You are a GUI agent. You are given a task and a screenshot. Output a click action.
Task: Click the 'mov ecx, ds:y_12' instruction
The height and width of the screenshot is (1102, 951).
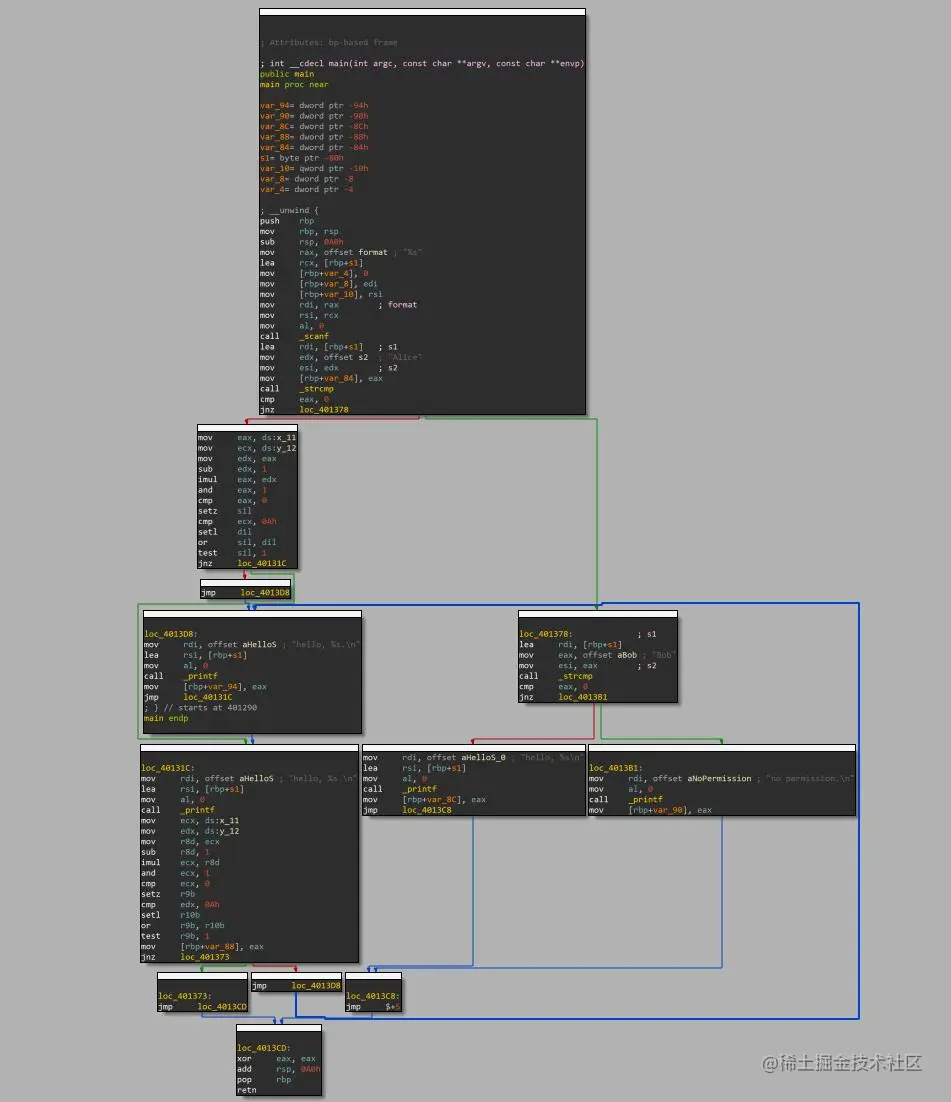(247, 448)
